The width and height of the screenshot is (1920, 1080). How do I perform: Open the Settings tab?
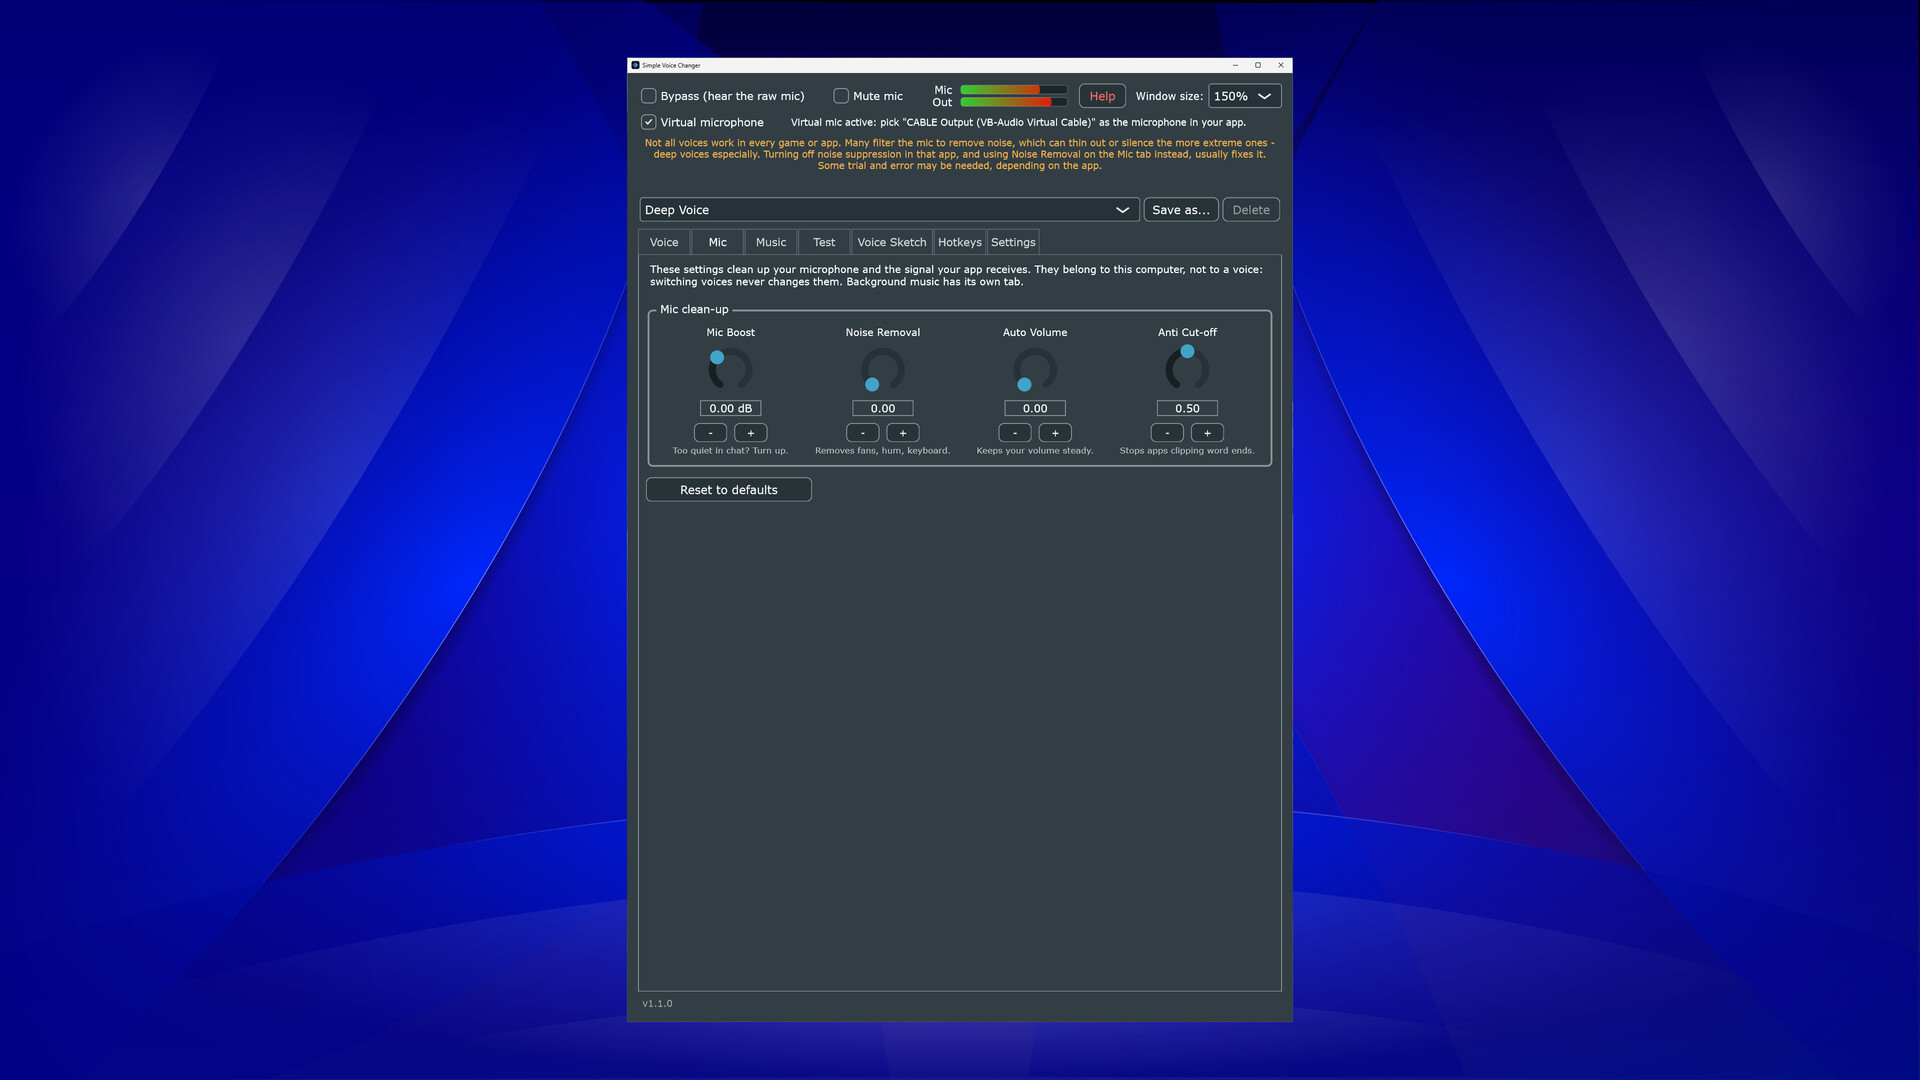pos(1013,242)
